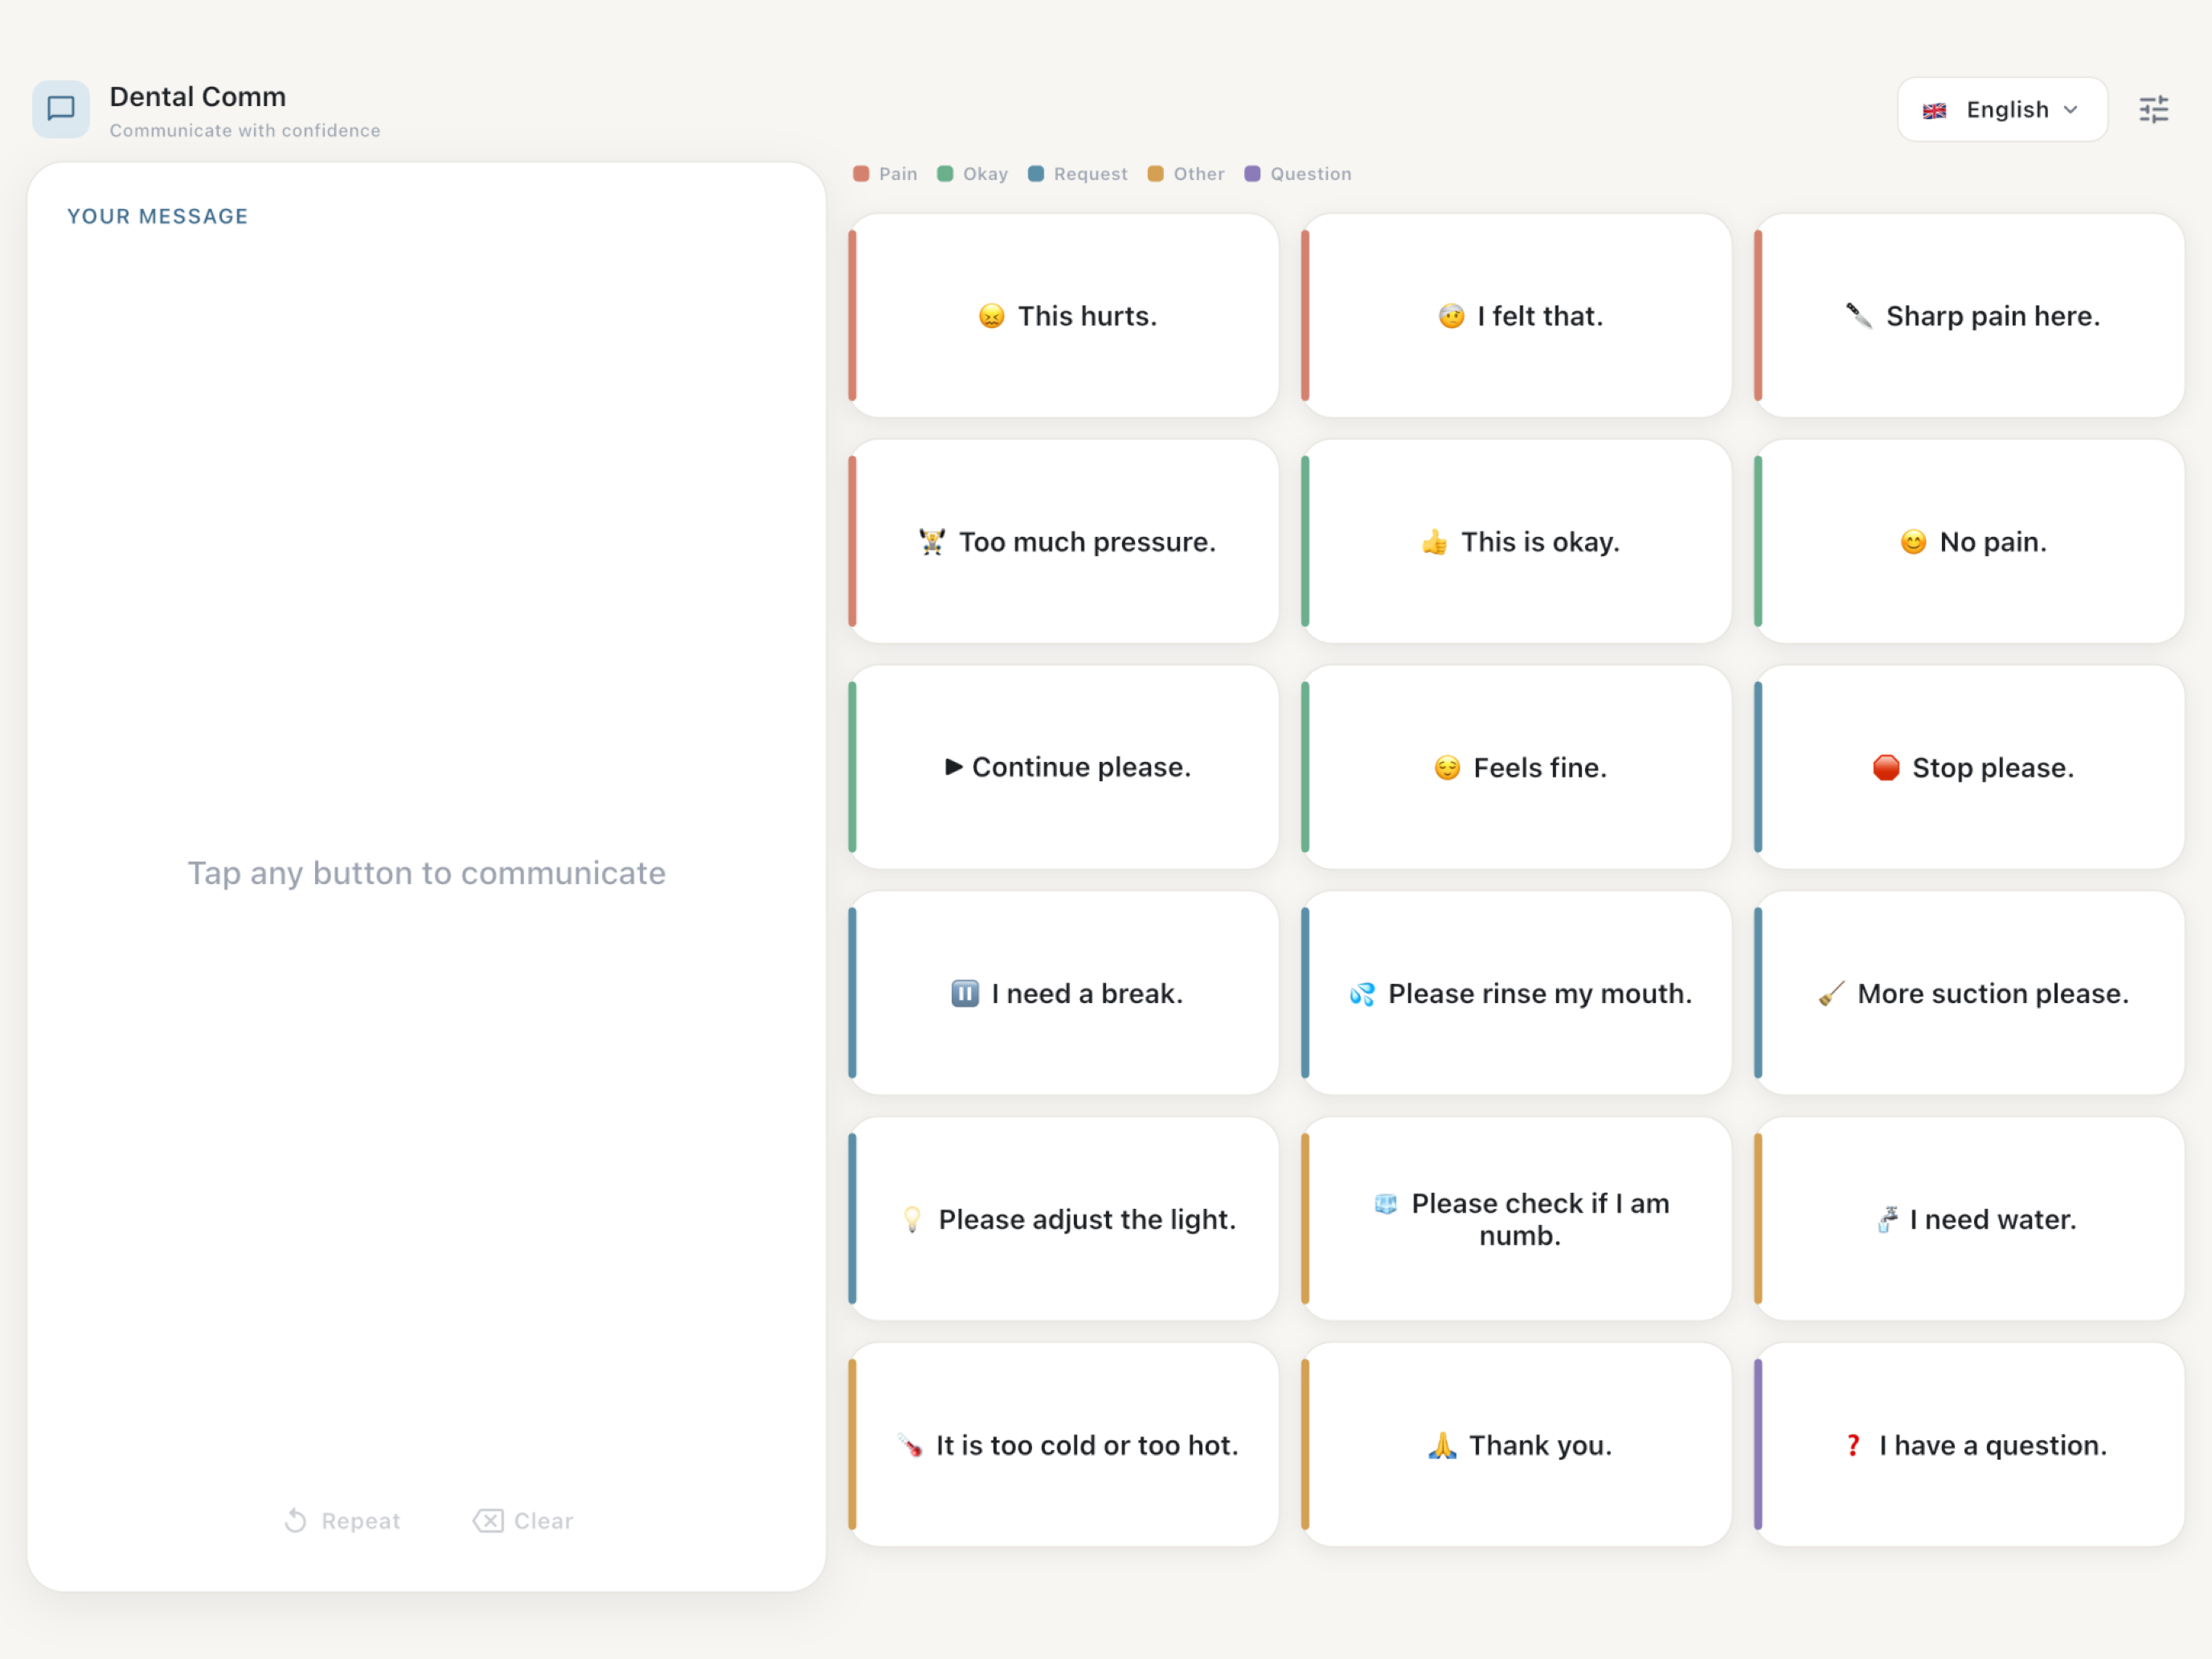Tap the 'No pain.' button
This screenshot has width=2212, height=1659.
[1969, 542]
